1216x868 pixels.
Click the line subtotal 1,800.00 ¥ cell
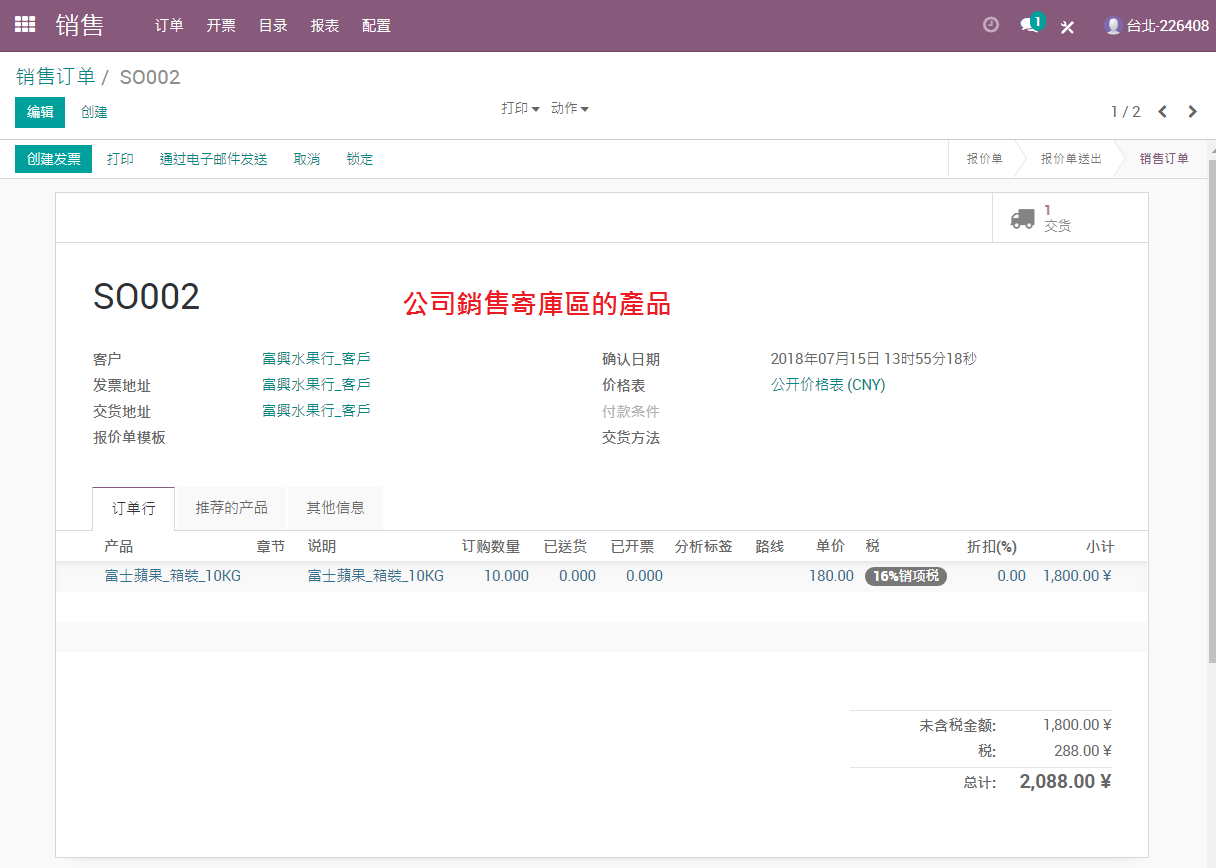click(x=1077, y=576)
